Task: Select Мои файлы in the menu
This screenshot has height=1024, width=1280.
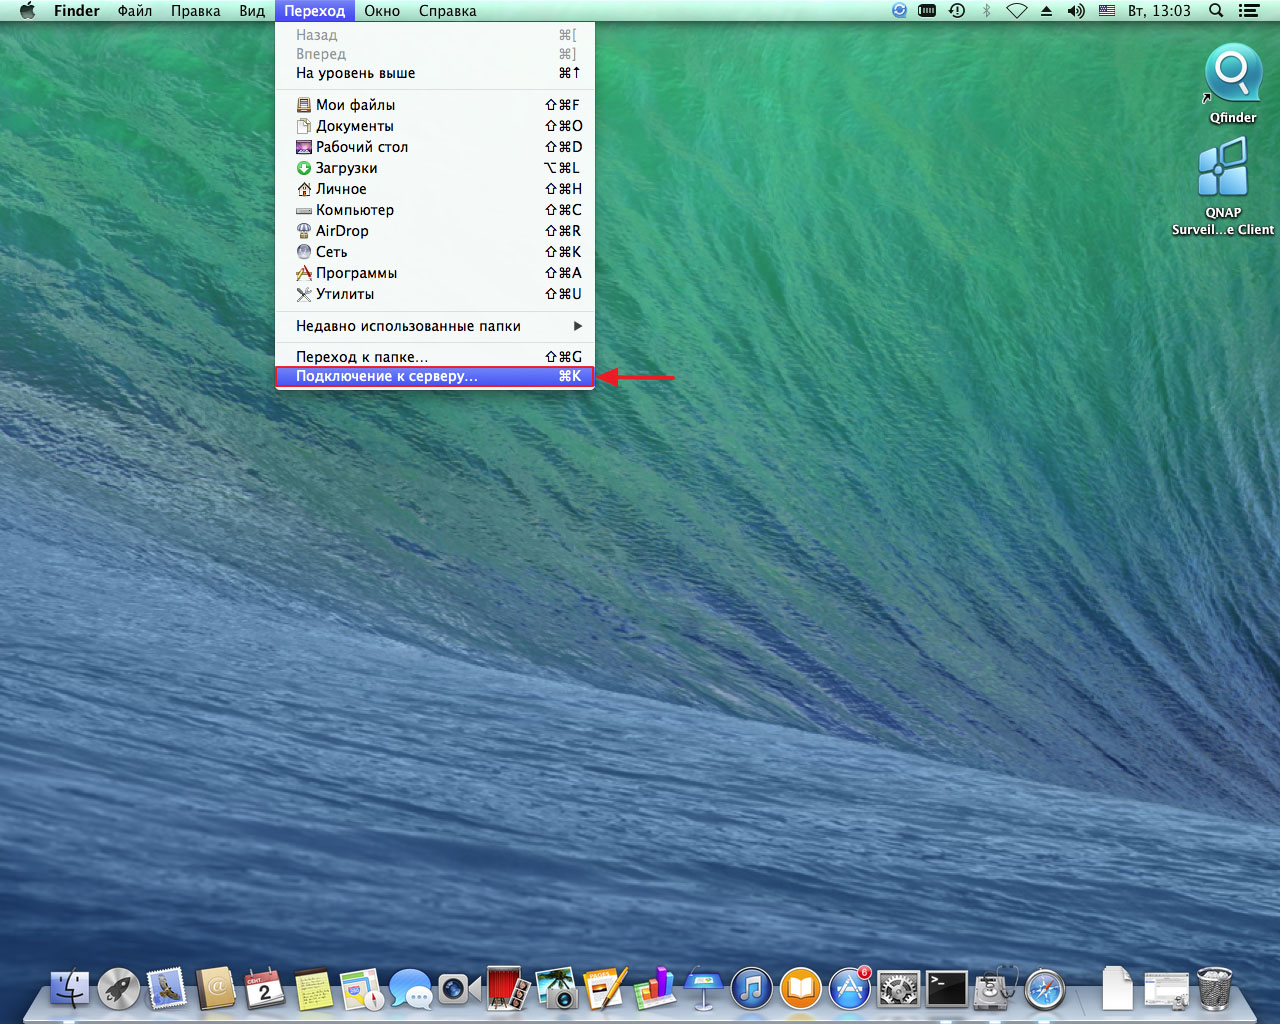Action: click(x=435, y=105)
